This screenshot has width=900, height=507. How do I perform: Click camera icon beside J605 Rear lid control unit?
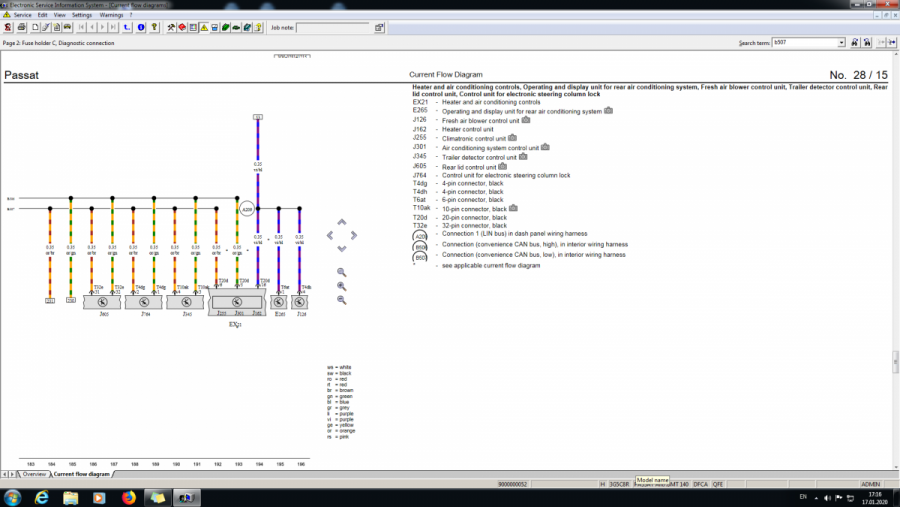click(503, 166)
